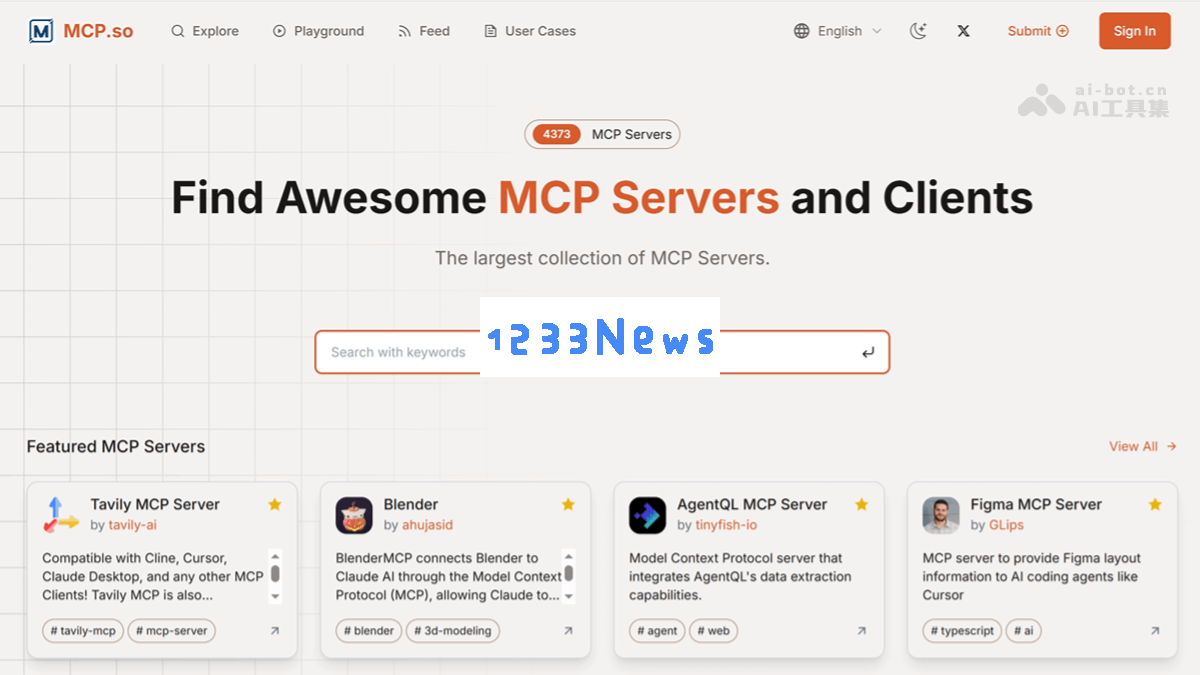Select the # 3d-modeling tag
The width and height of the screenshot is (1200, 675).
click(x=453, y=631)
